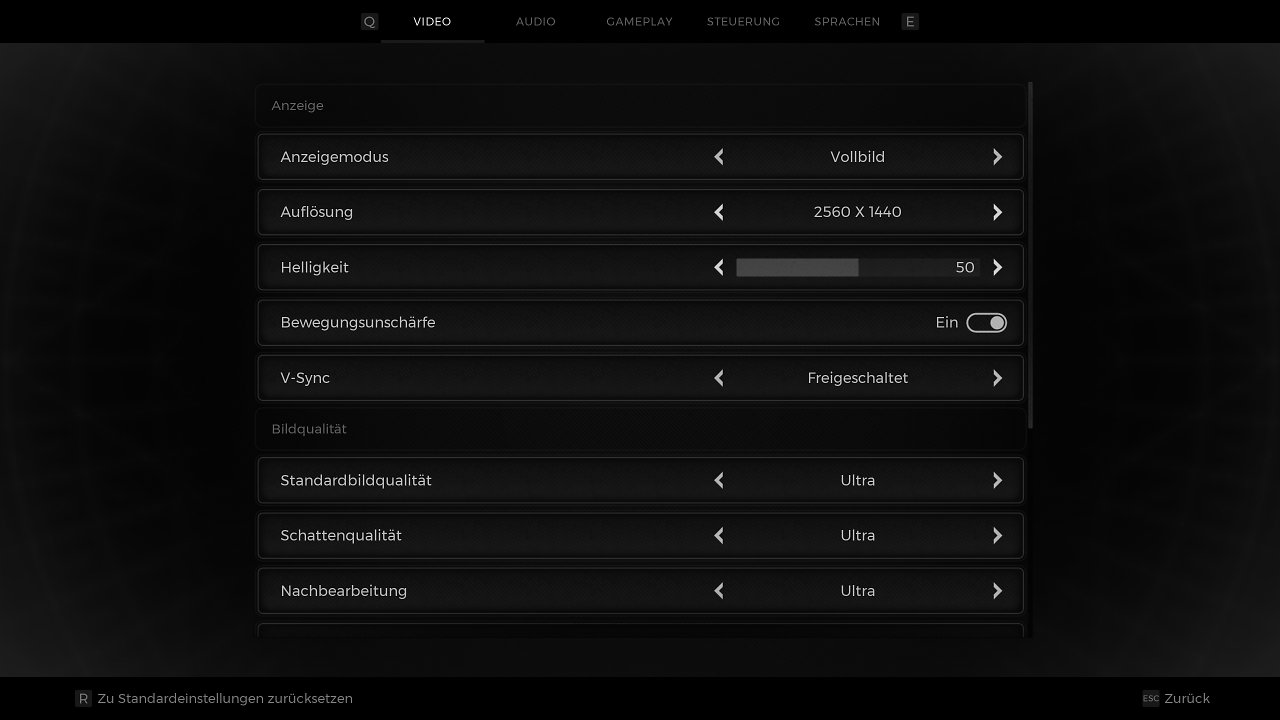Click the settings list vertical scrollbar
1280x720 pixels.
coord(1030,256)
